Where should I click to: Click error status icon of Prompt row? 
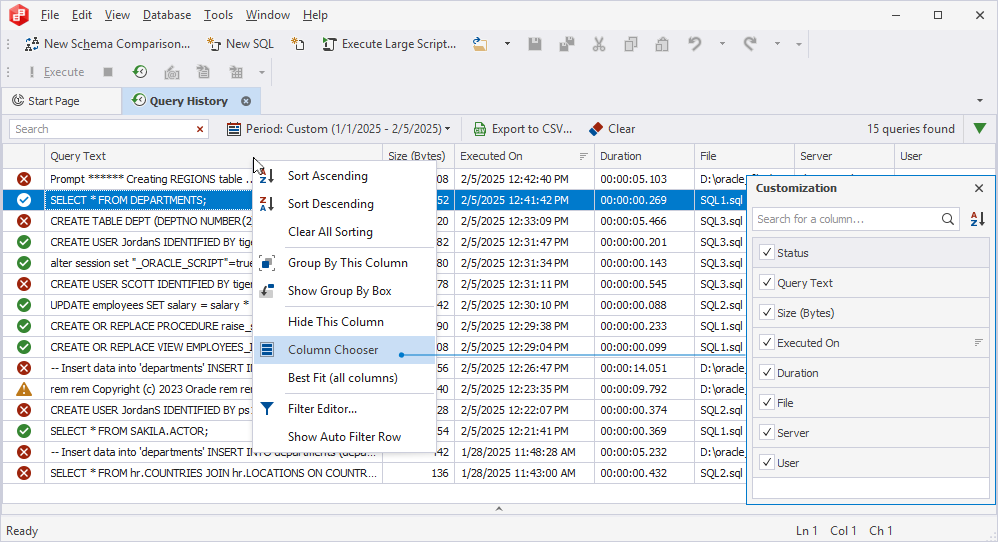pos(24,179)
